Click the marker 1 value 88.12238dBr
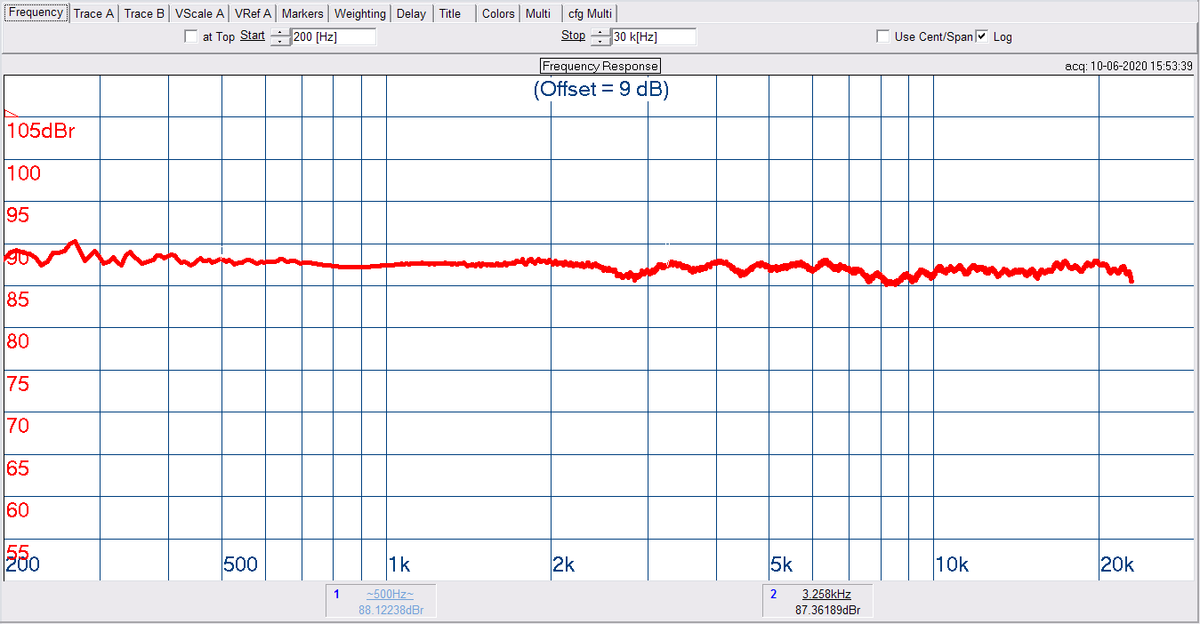 point(391,609)
